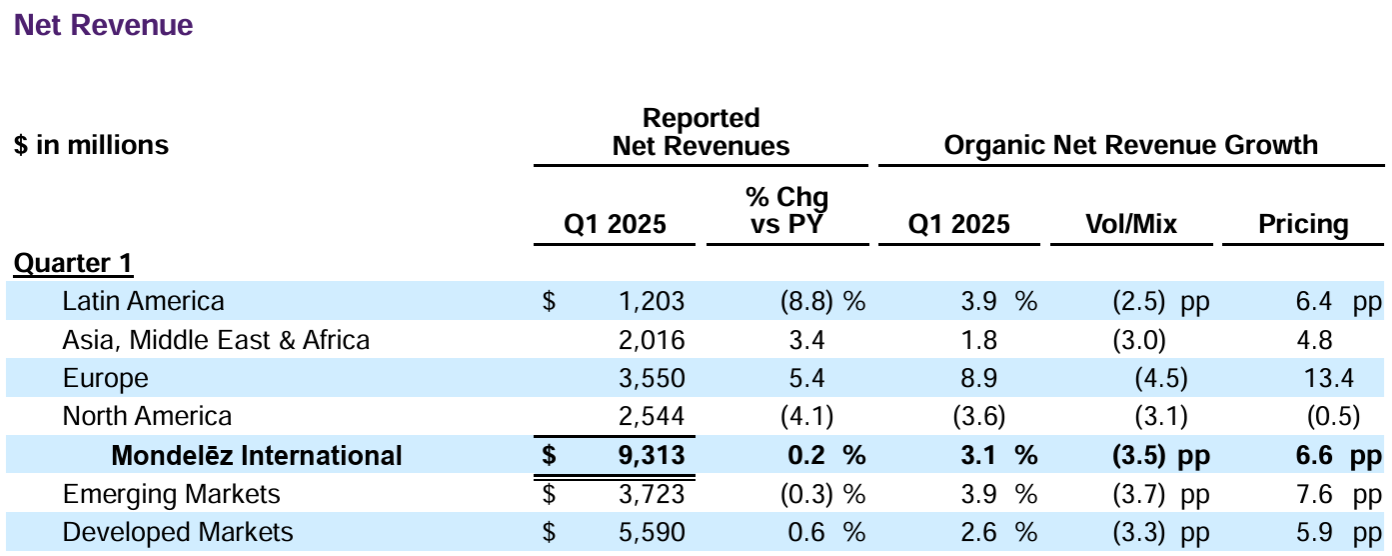Image resolution: width=1392 pixels, height=556 pixels.
Task: Click the 'Net Revenue' heading
Action: [x=103, y=26]
